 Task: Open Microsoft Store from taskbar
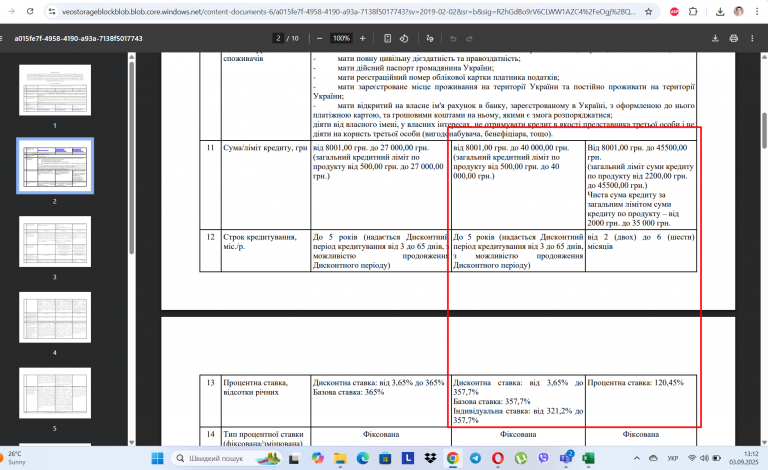coord(385,458)
